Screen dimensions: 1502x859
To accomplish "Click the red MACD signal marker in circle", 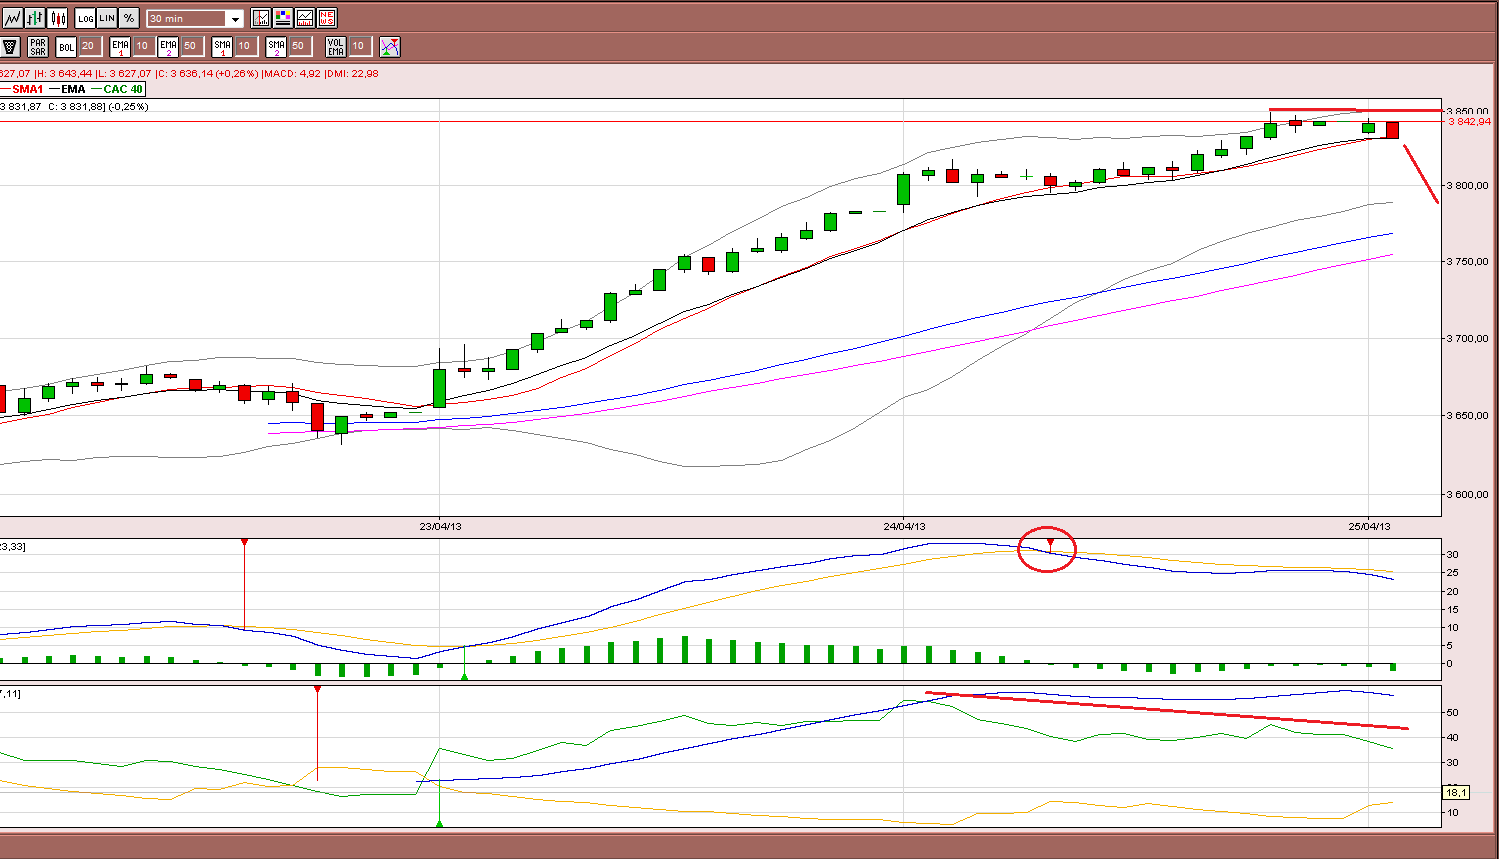I will point(1050,543).
